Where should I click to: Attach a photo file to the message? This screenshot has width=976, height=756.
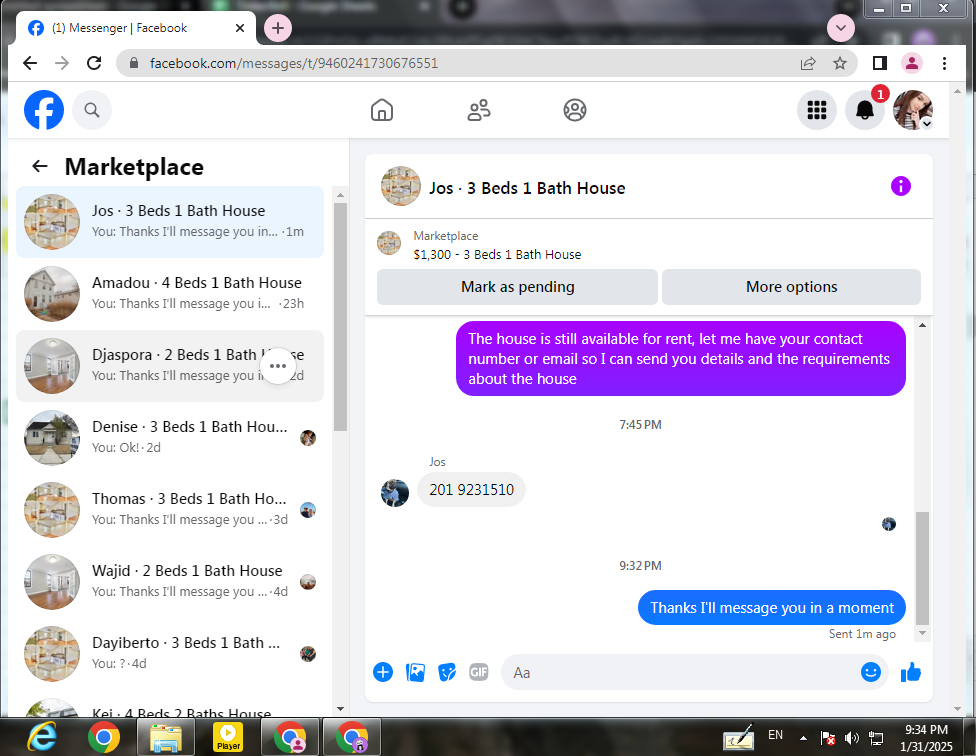pos(415,672)
